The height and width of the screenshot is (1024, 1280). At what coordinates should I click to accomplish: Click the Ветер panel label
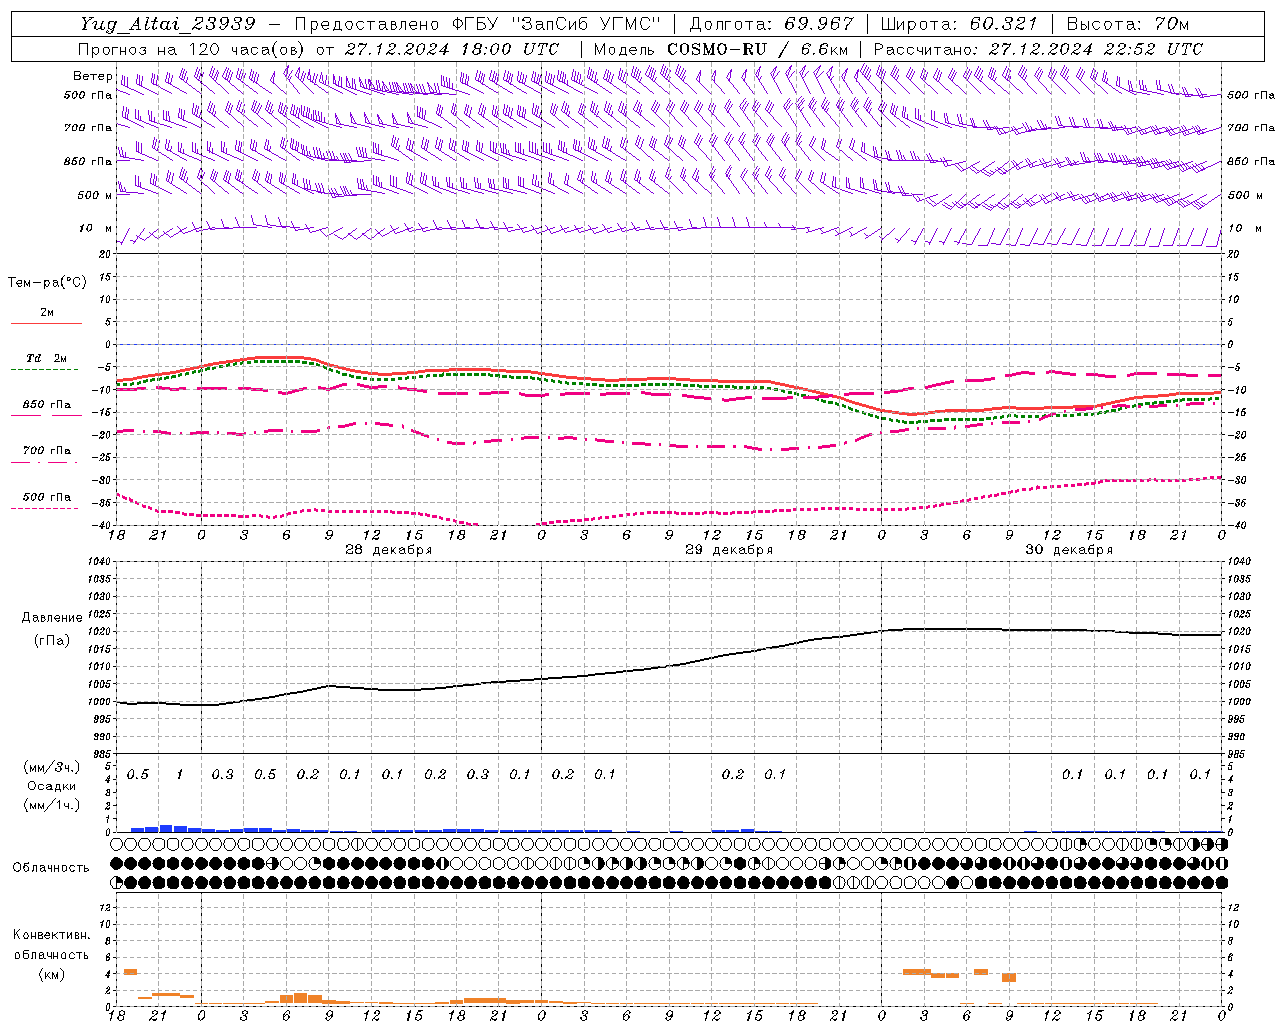[92, 76]
